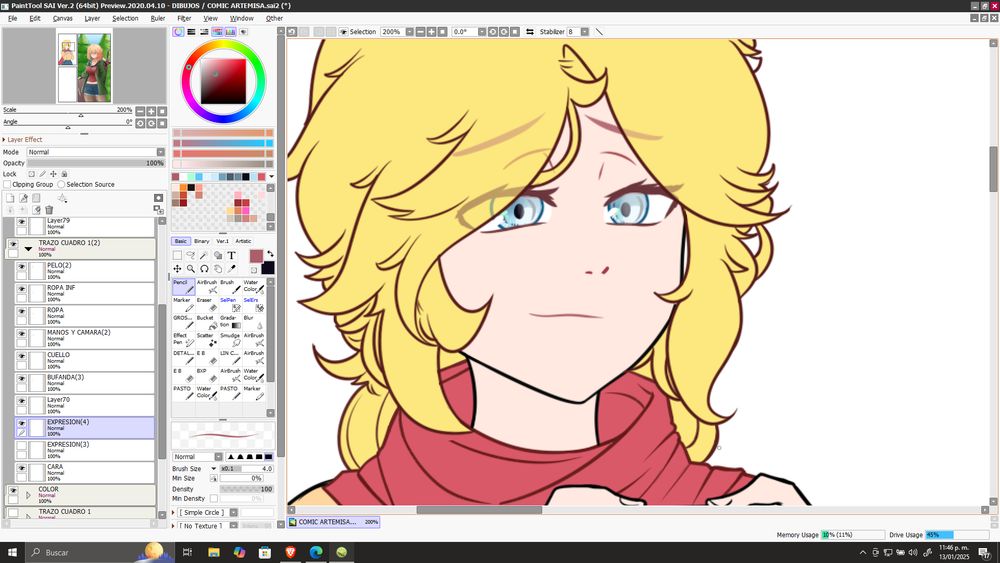Viewport: 1000px width, 563px height.
Task: Click the COMIC ARTEMISA document tab
Action: tap(333, 522)
